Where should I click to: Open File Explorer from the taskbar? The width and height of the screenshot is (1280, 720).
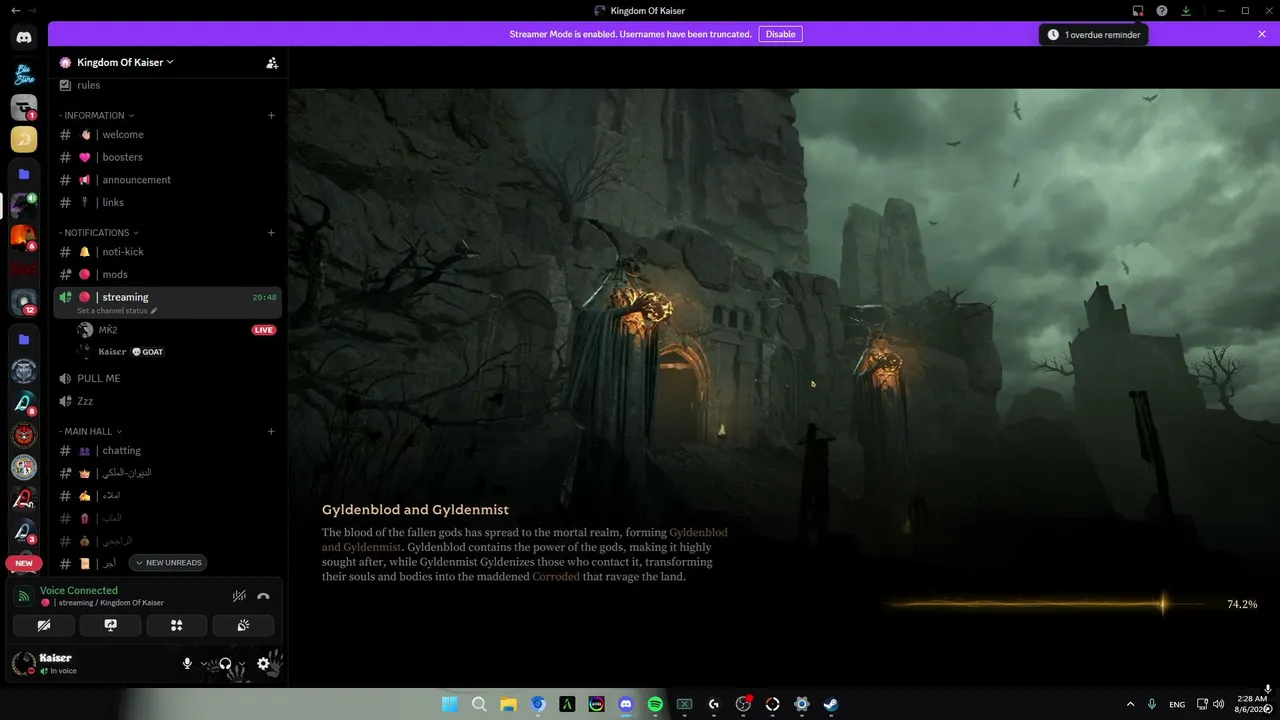click(508, 704)
